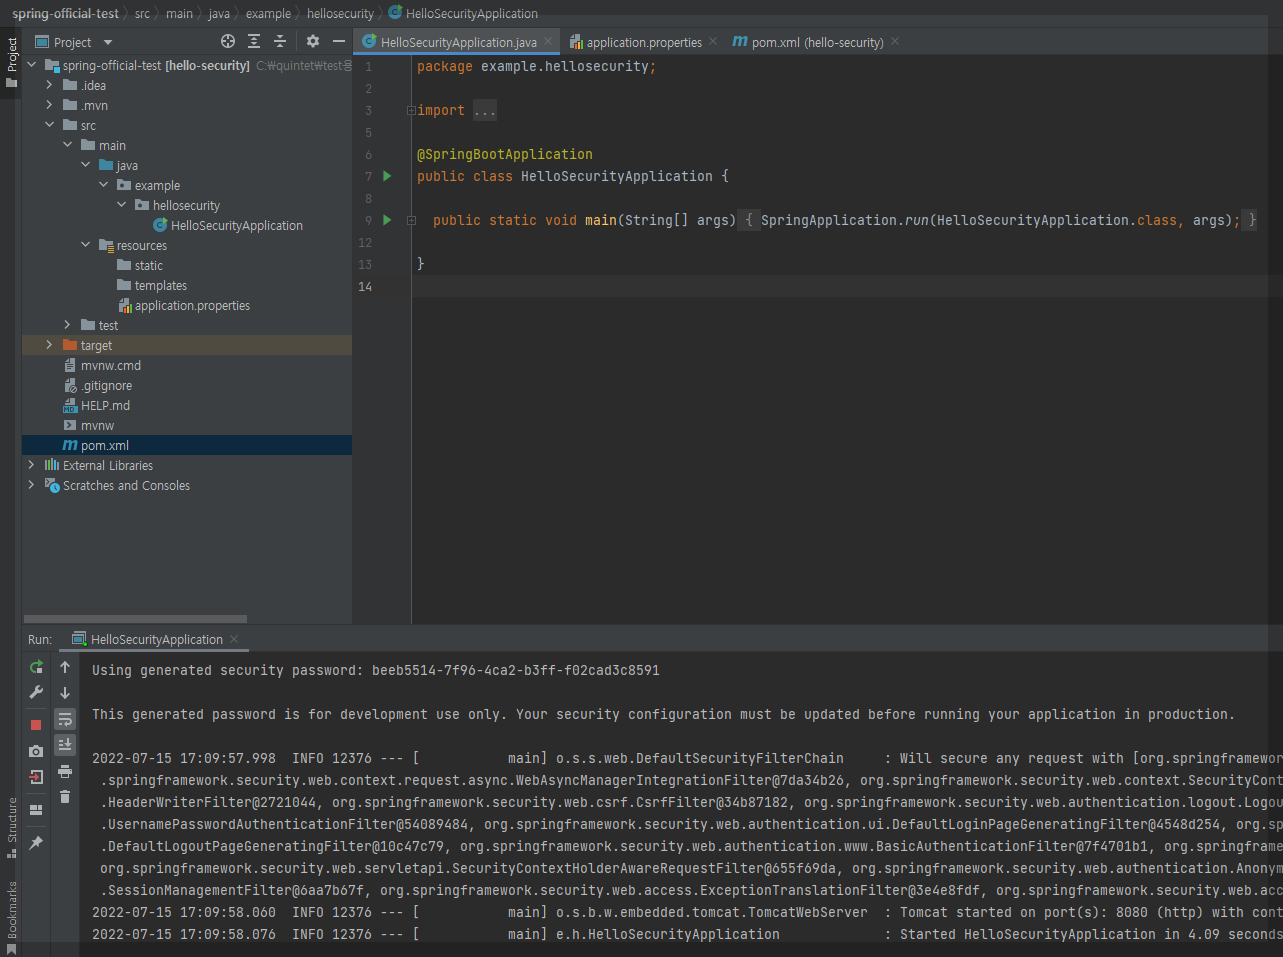
Task: Collapse the src folder
Action: point(49,125)
